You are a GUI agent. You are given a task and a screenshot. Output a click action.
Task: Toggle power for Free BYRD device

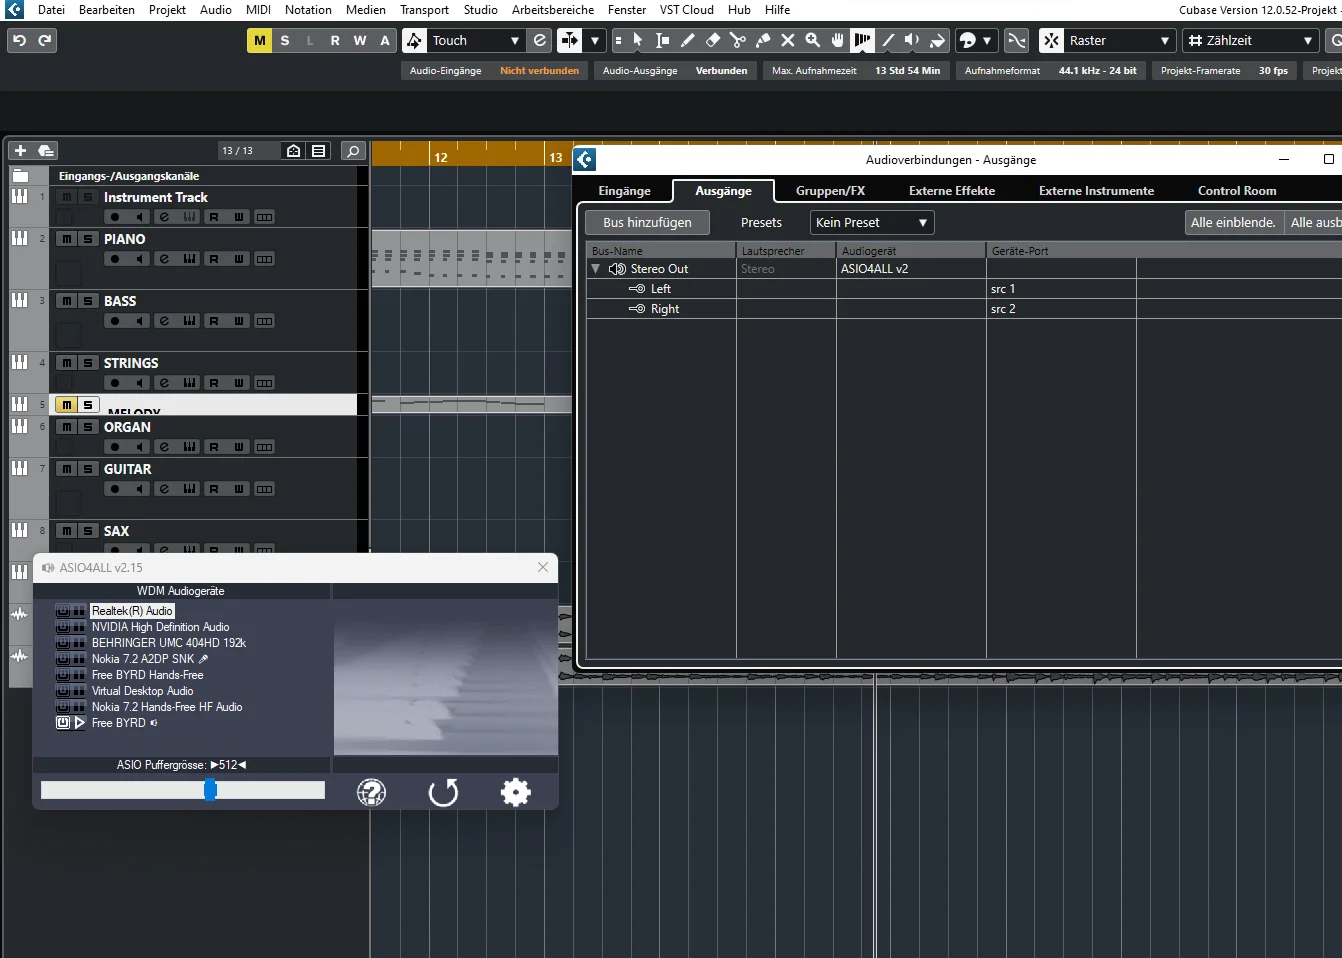tap(63, 723)
